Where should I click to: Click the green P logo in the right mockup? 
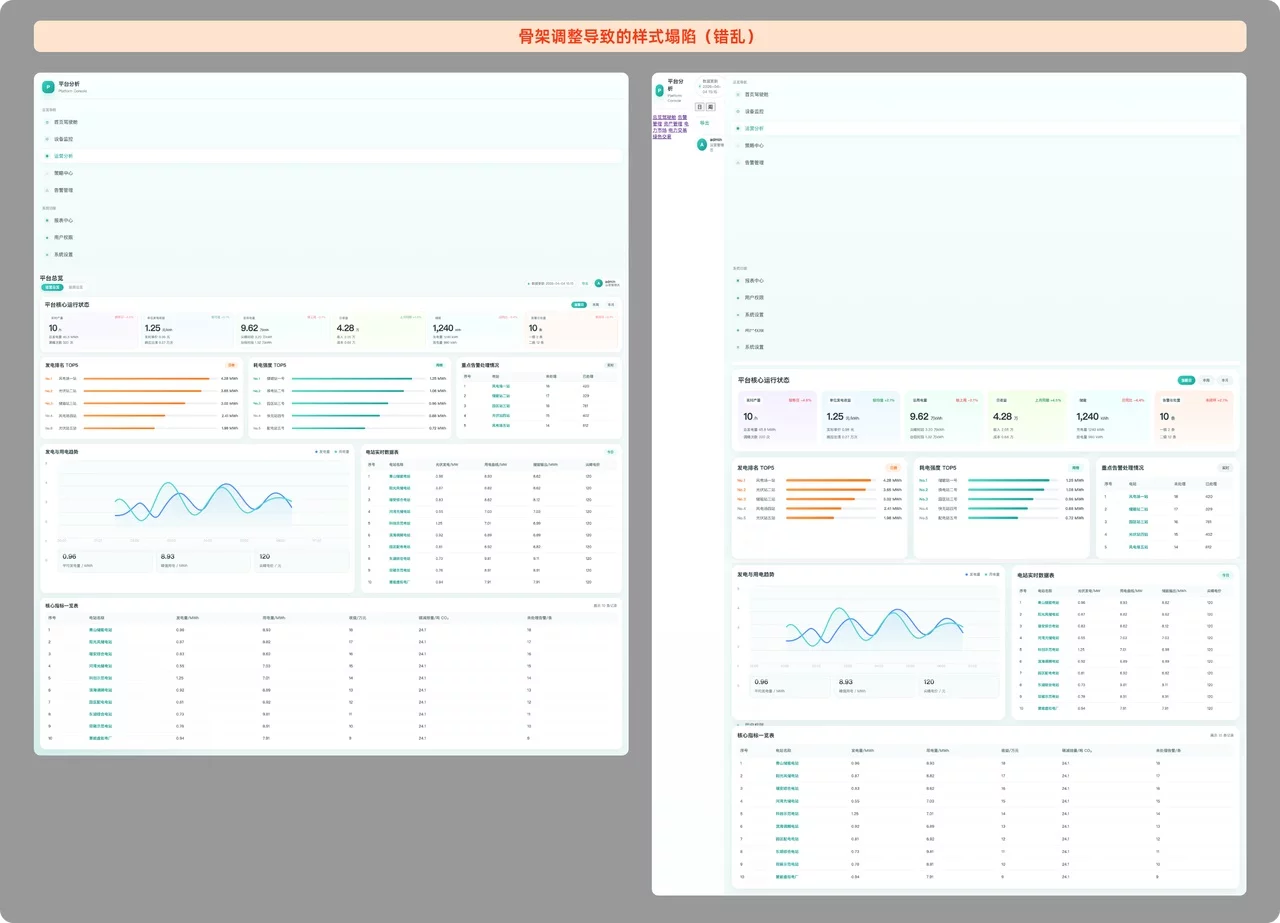(659, 90)
